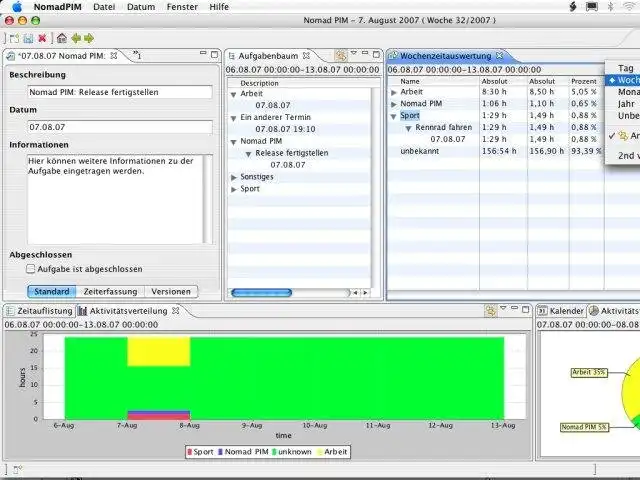
Task: Navigate back with green left arrow
Action: pyautogui.click(x=76, y=38)
